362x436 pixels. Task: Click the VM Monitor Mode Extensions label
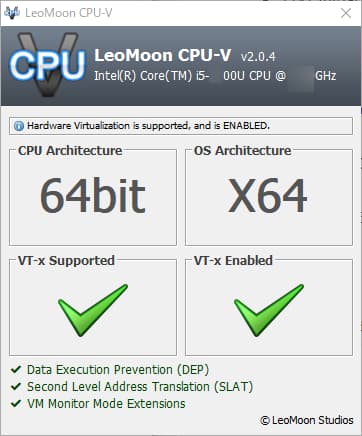coord(106,404)
